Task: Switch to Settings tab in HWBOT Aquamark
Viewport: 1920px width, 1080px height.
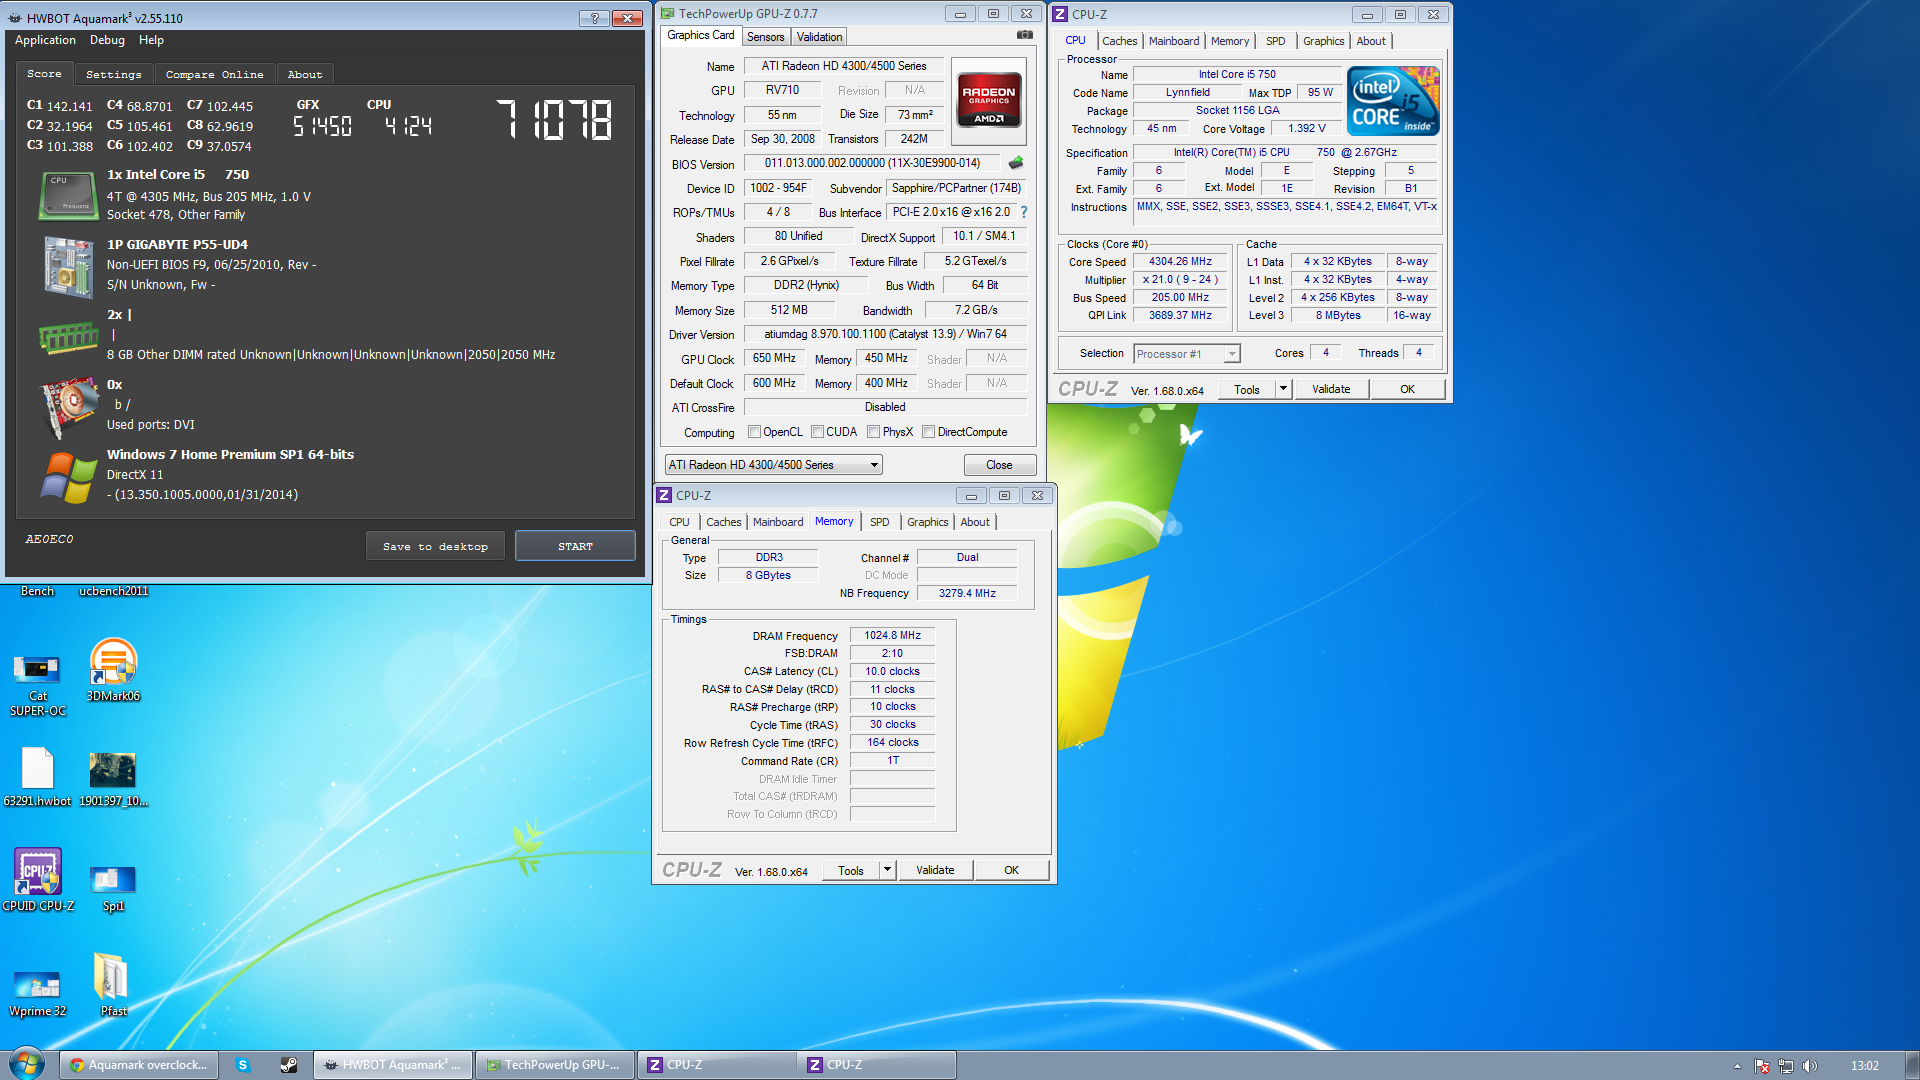Action: point(113,74)
